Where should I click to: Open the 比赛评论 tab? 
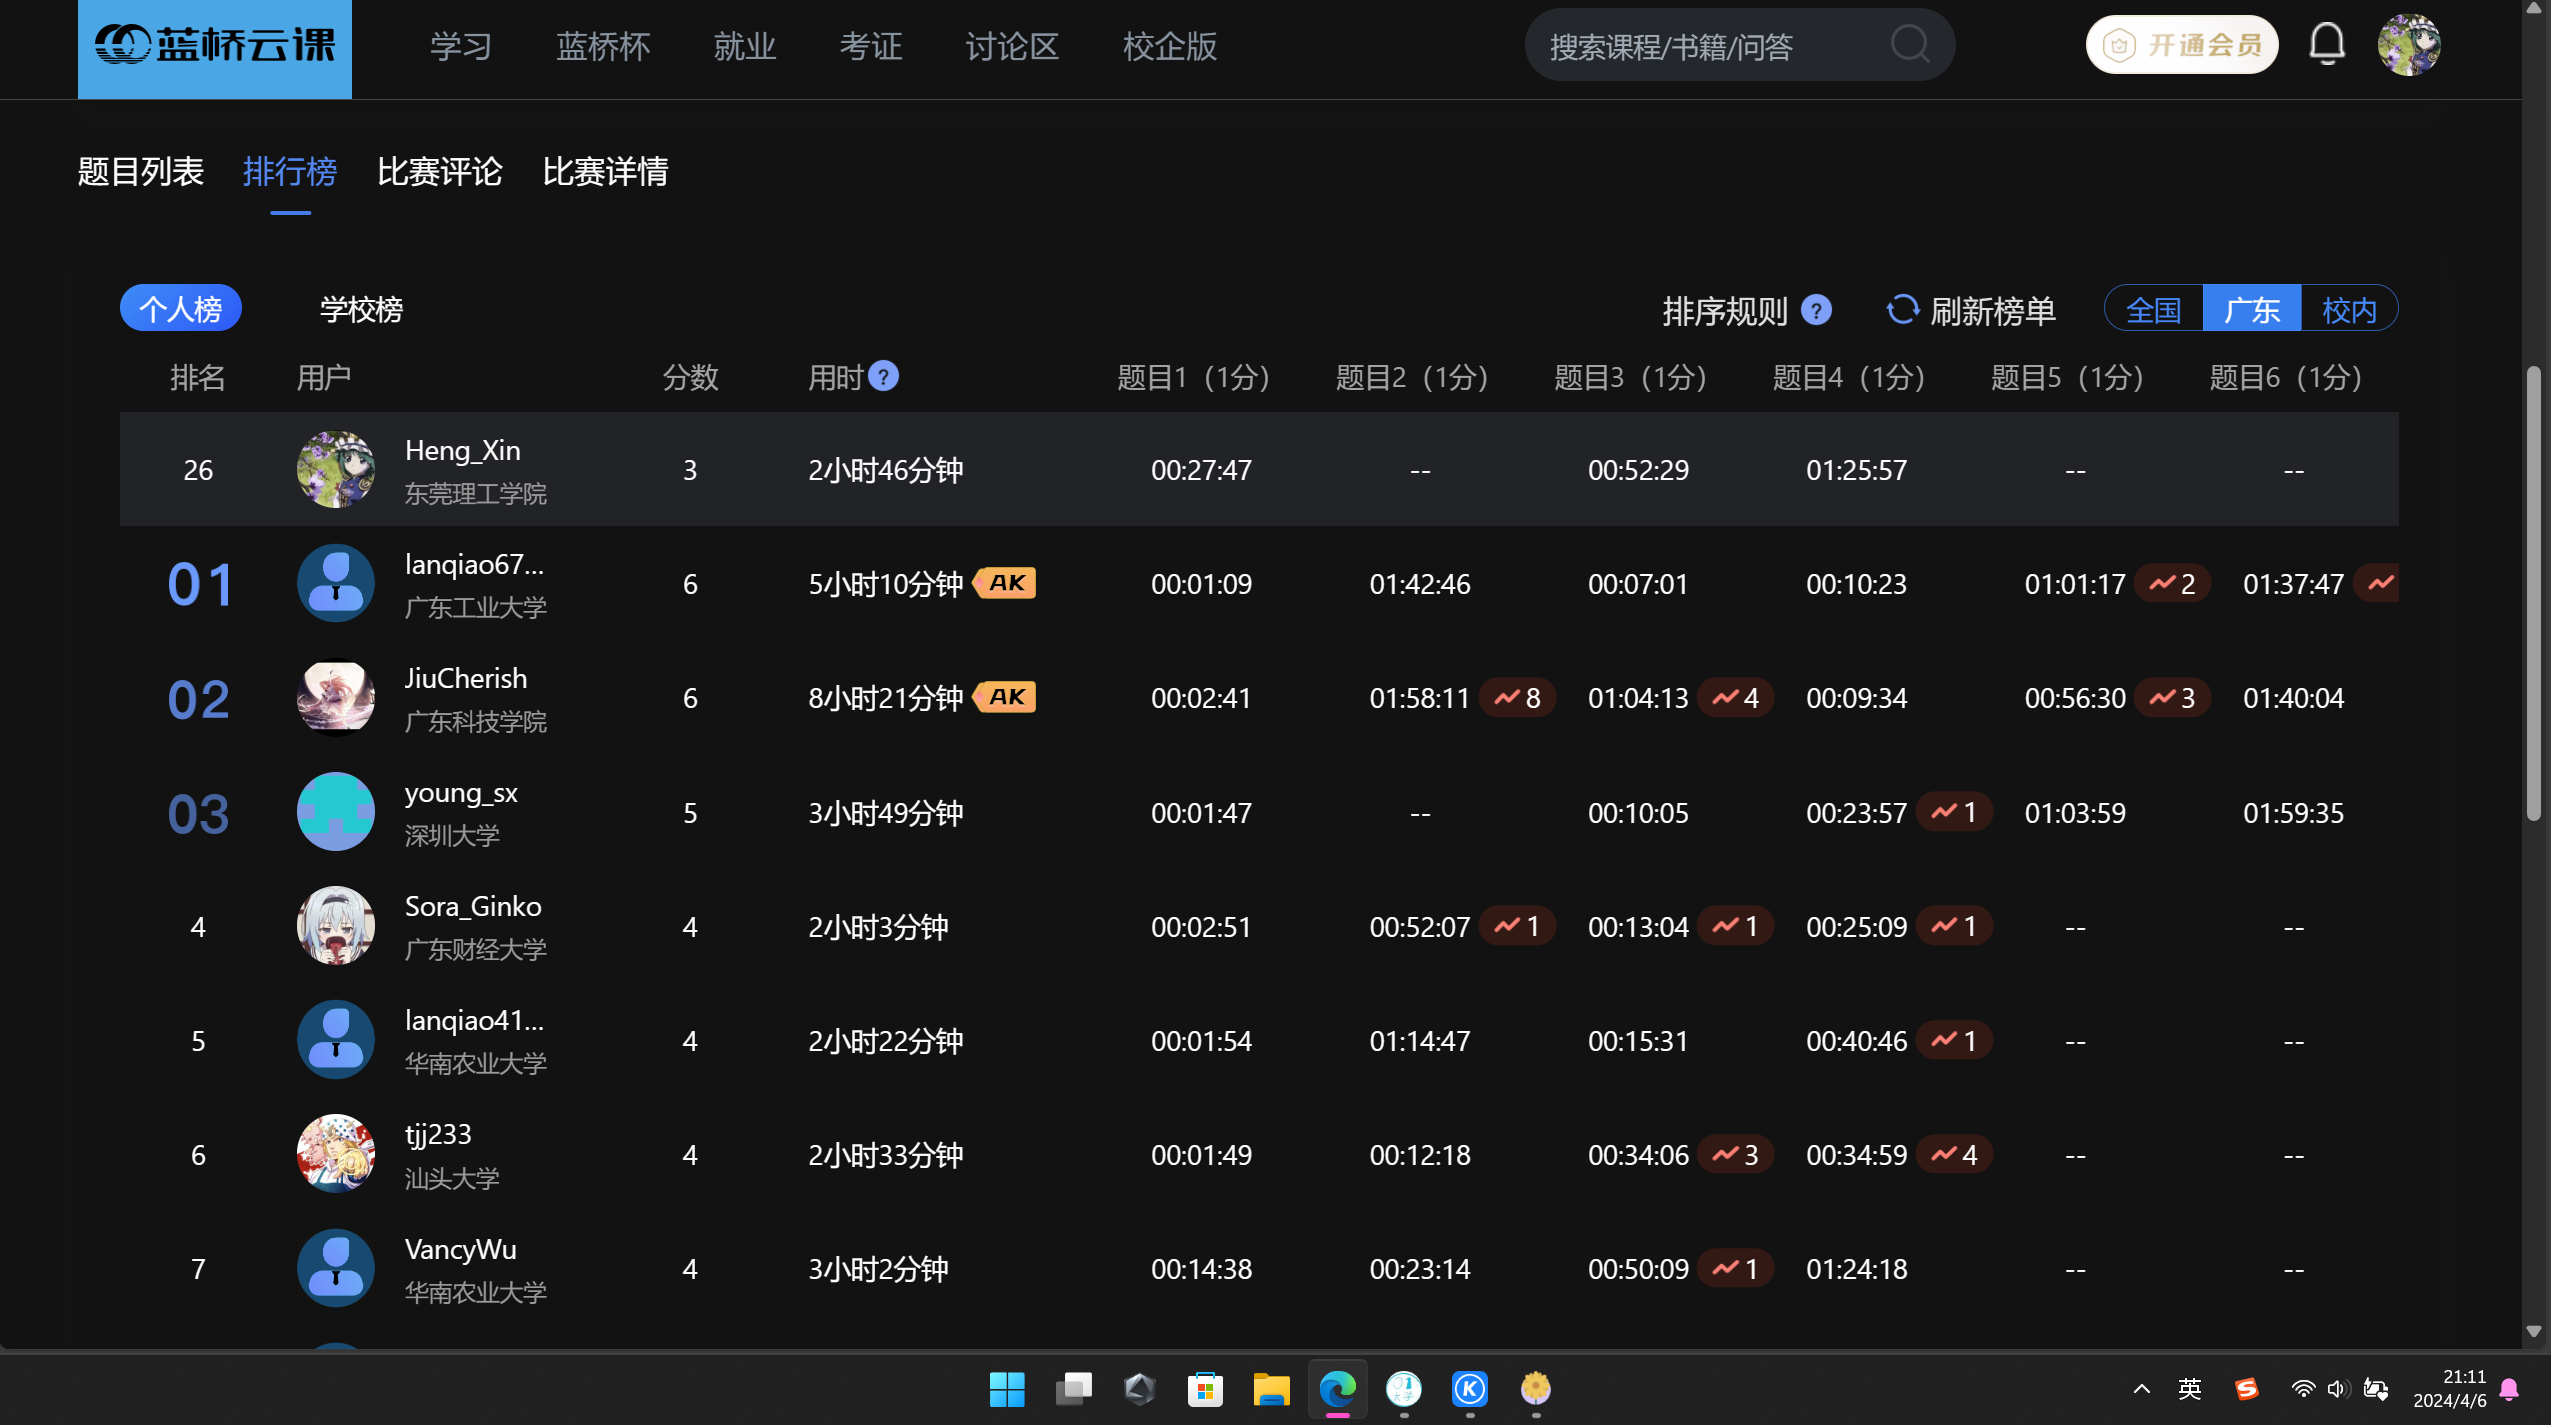click(x=439, y=172)
